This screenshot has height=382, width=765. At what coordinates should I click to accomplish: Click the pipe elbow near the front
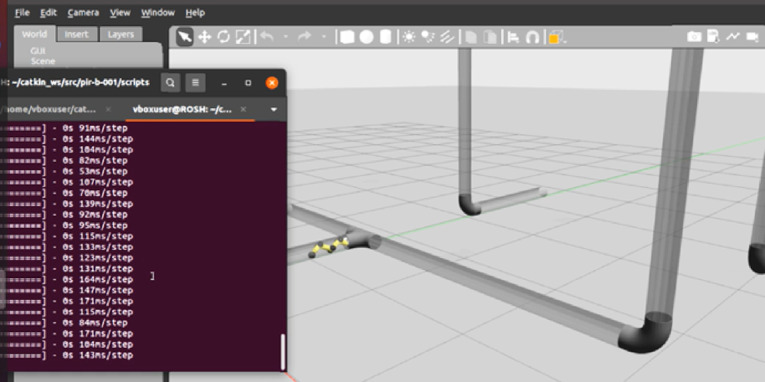[x=644, y=332]
